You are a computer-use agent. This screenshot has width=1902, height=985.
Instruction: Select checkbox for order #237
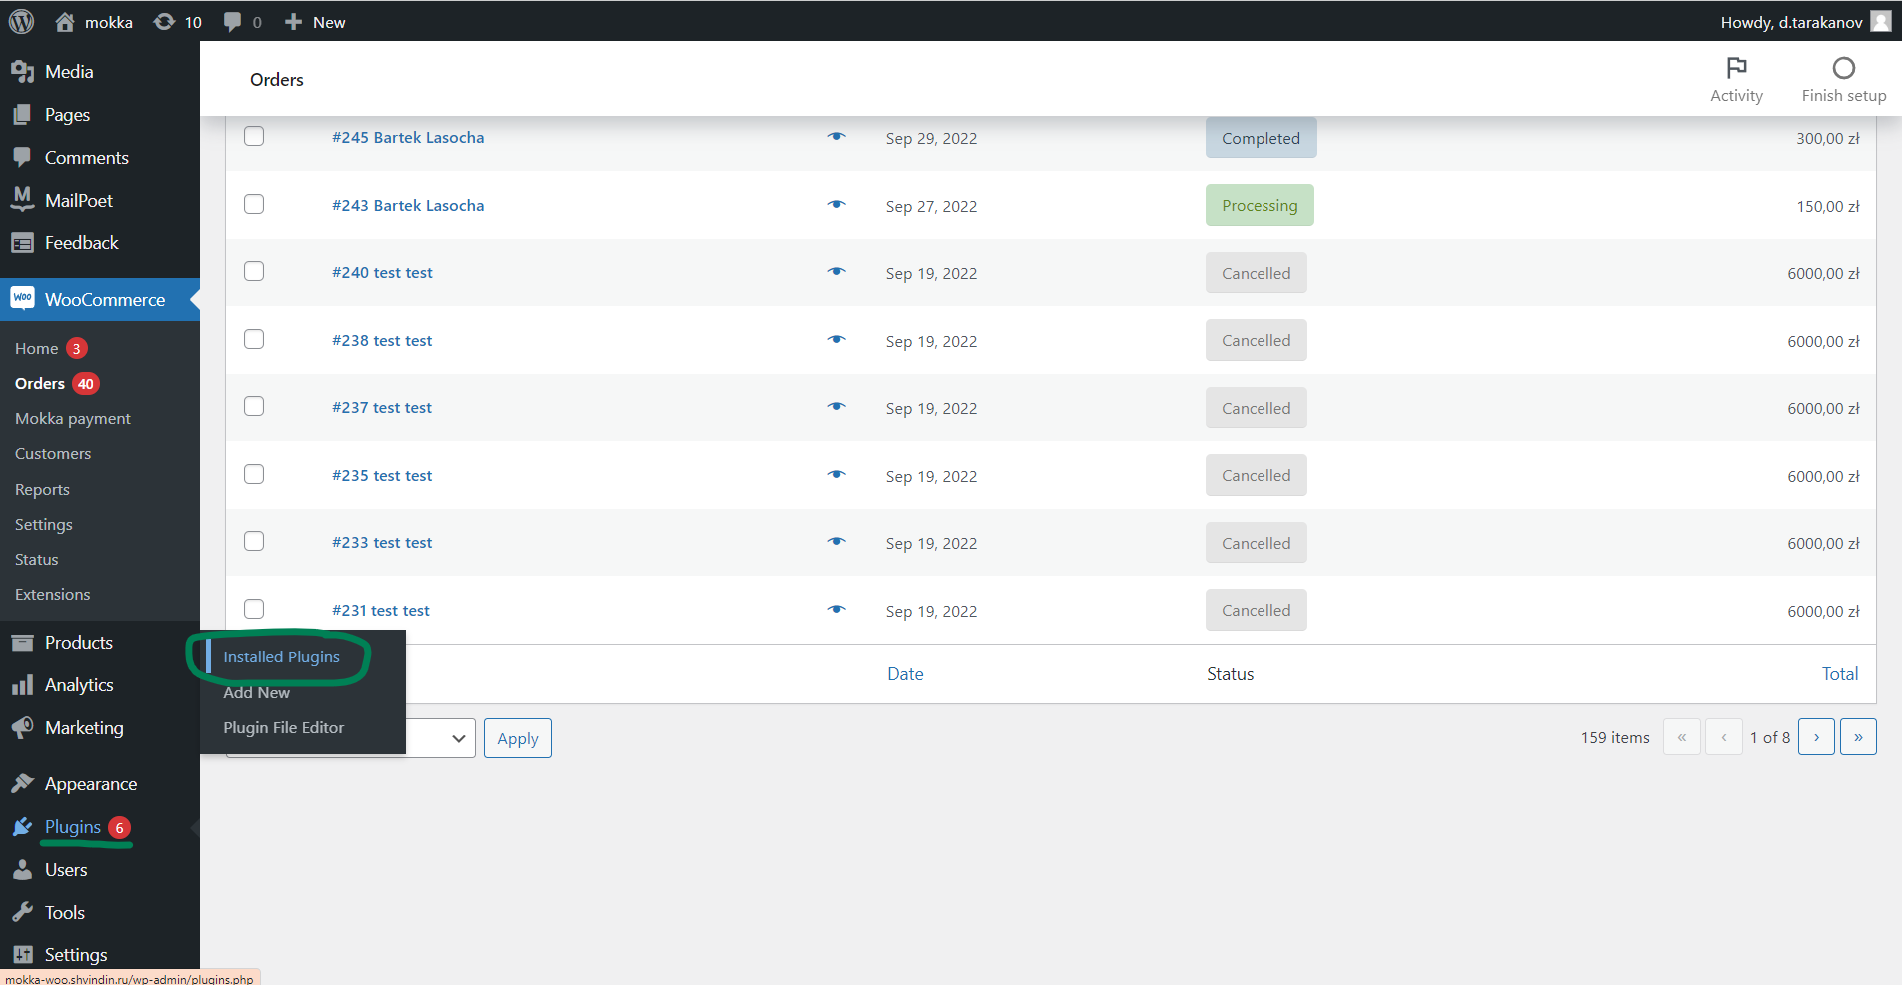(x=254, y=406)
